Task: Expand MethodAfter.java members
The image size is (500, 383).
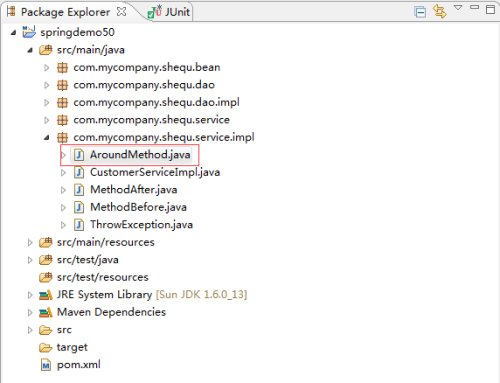Action: (63, 190)
